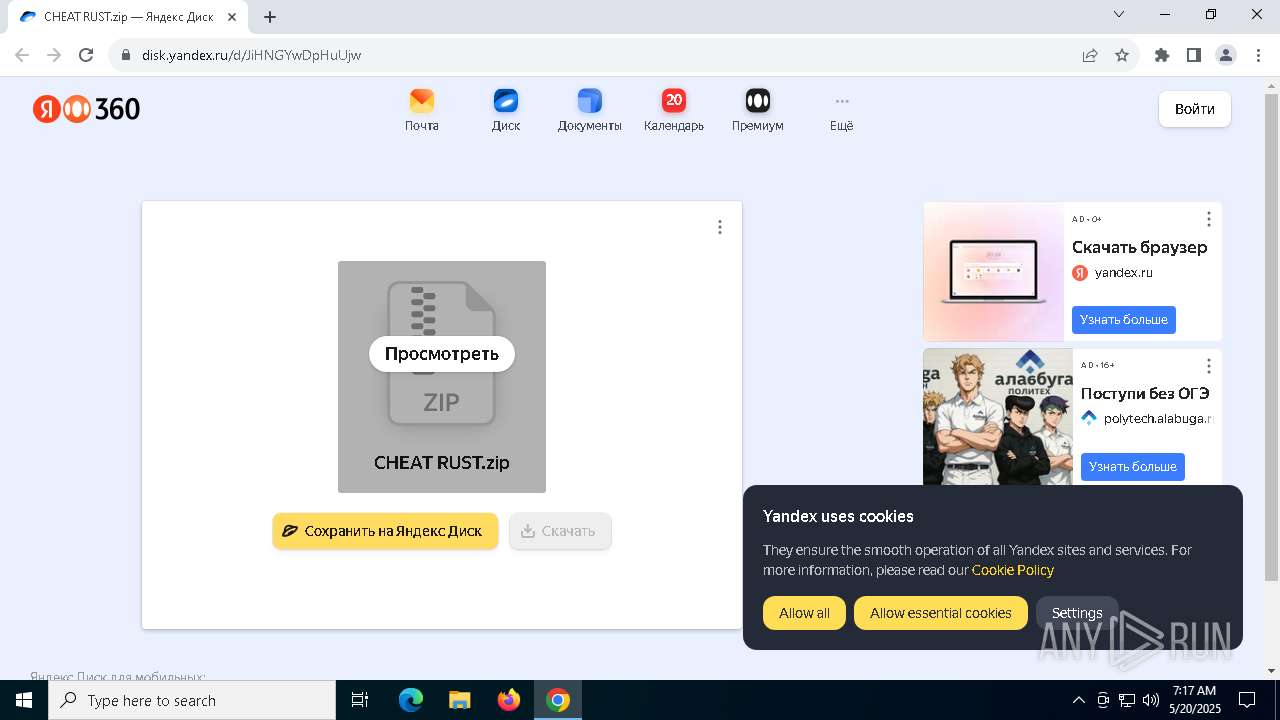1280x720 pixels.
Task: Open the Chrome three-dot menu
Action: (x=1258, y=55)
